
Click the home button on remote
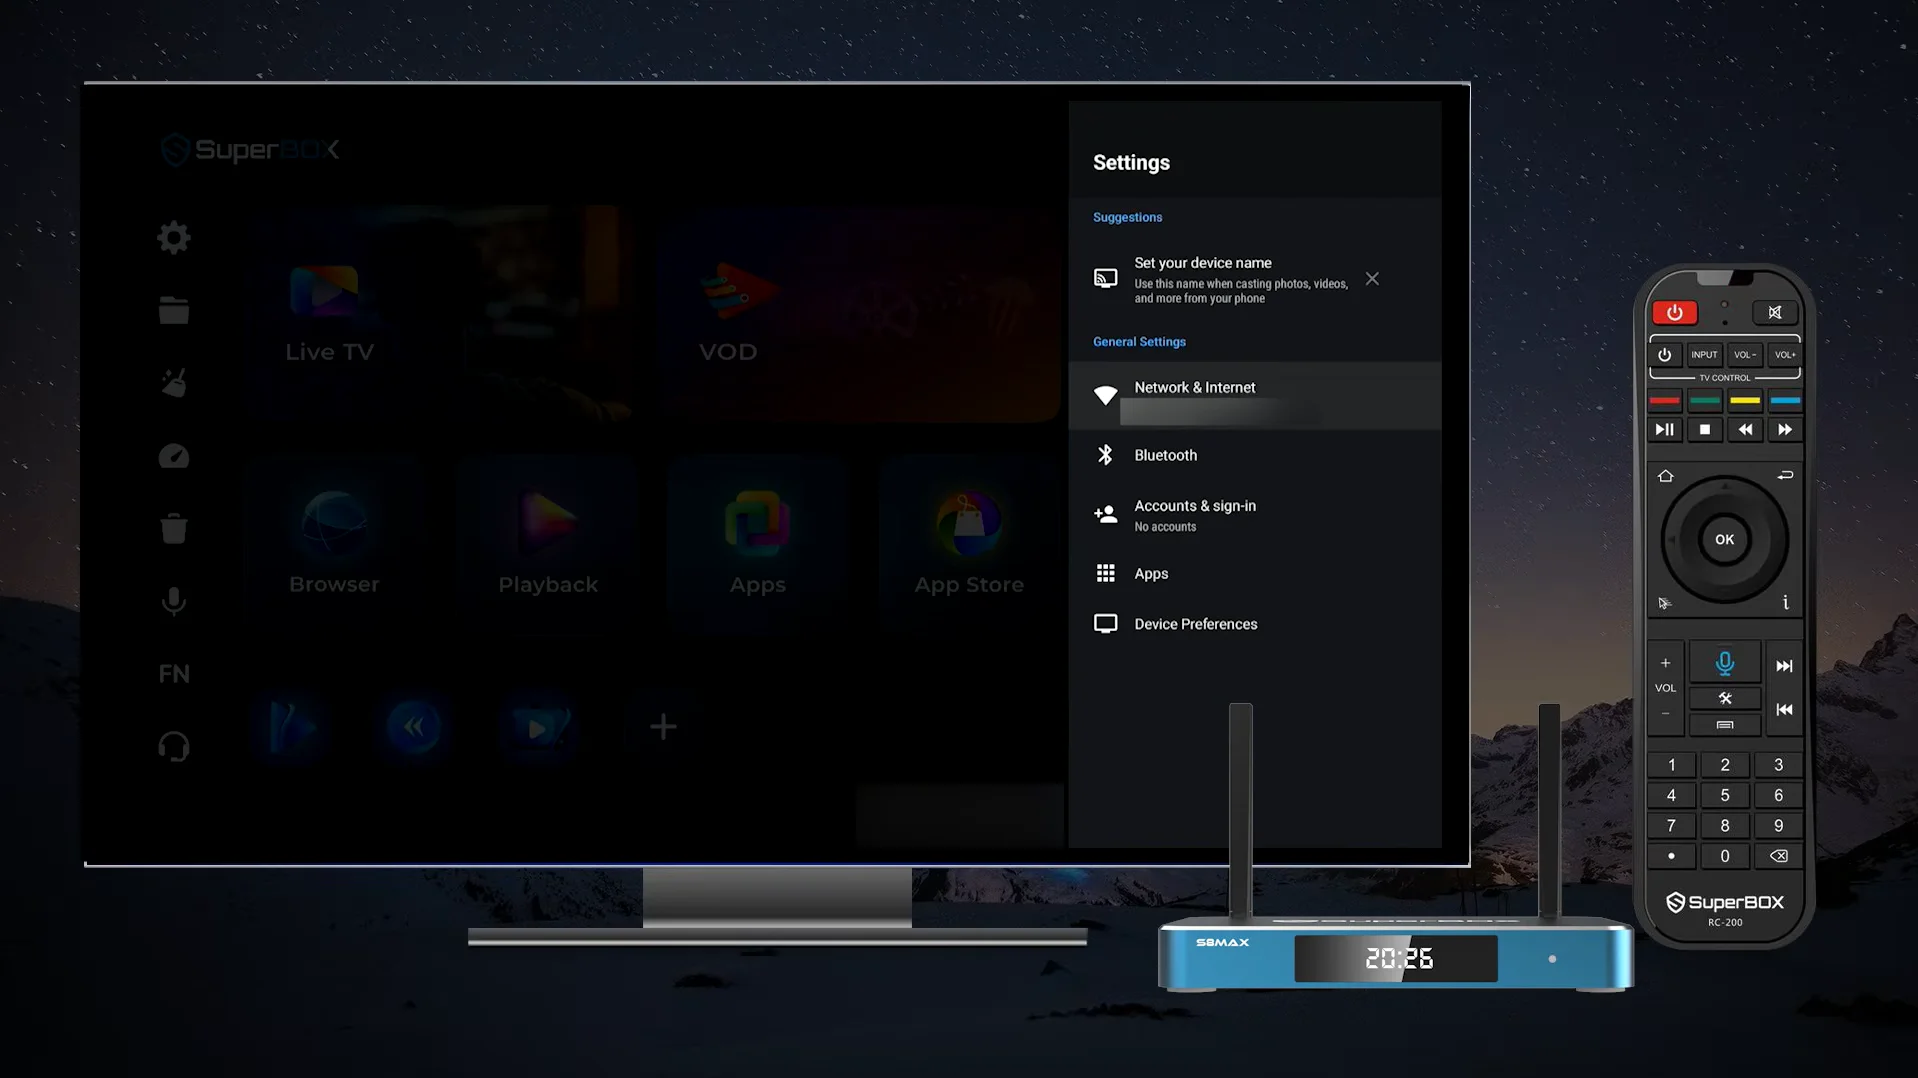click(1666, 476)
